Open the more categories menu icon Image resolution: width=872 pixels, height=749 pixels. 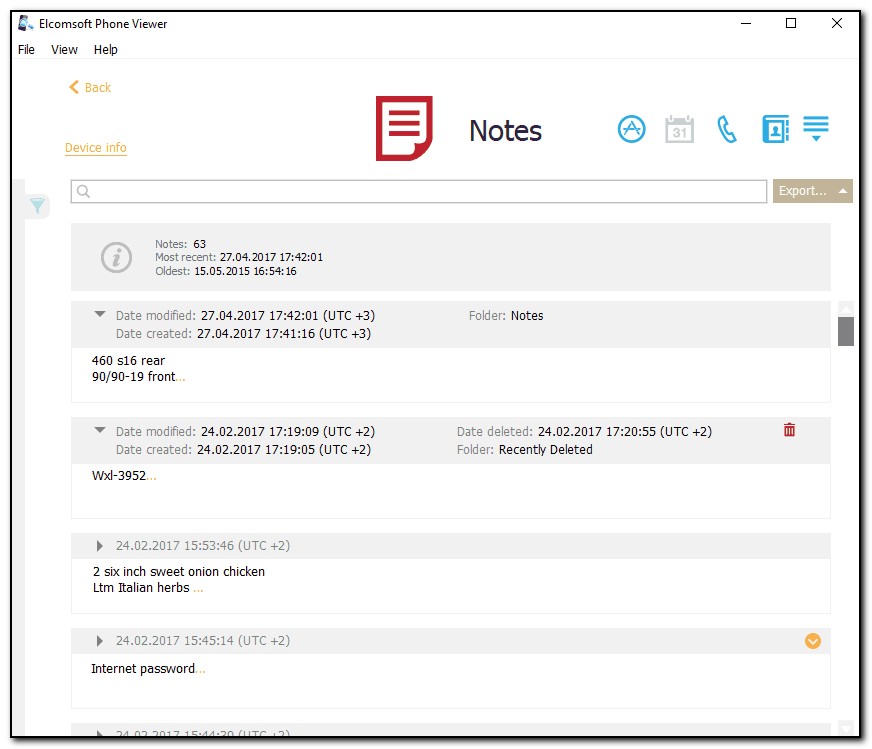point(816,129)
